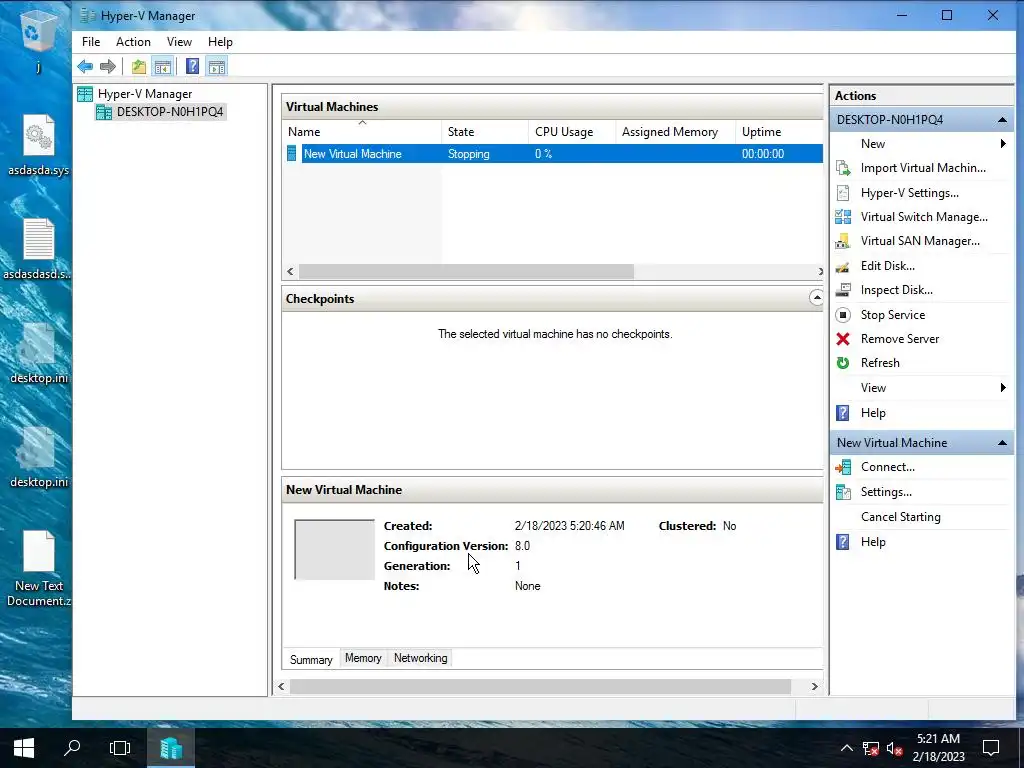Click the VM Settings icon in Actions
The width and height of the screenshot is (1024, 768).
[x=843, y=492]
